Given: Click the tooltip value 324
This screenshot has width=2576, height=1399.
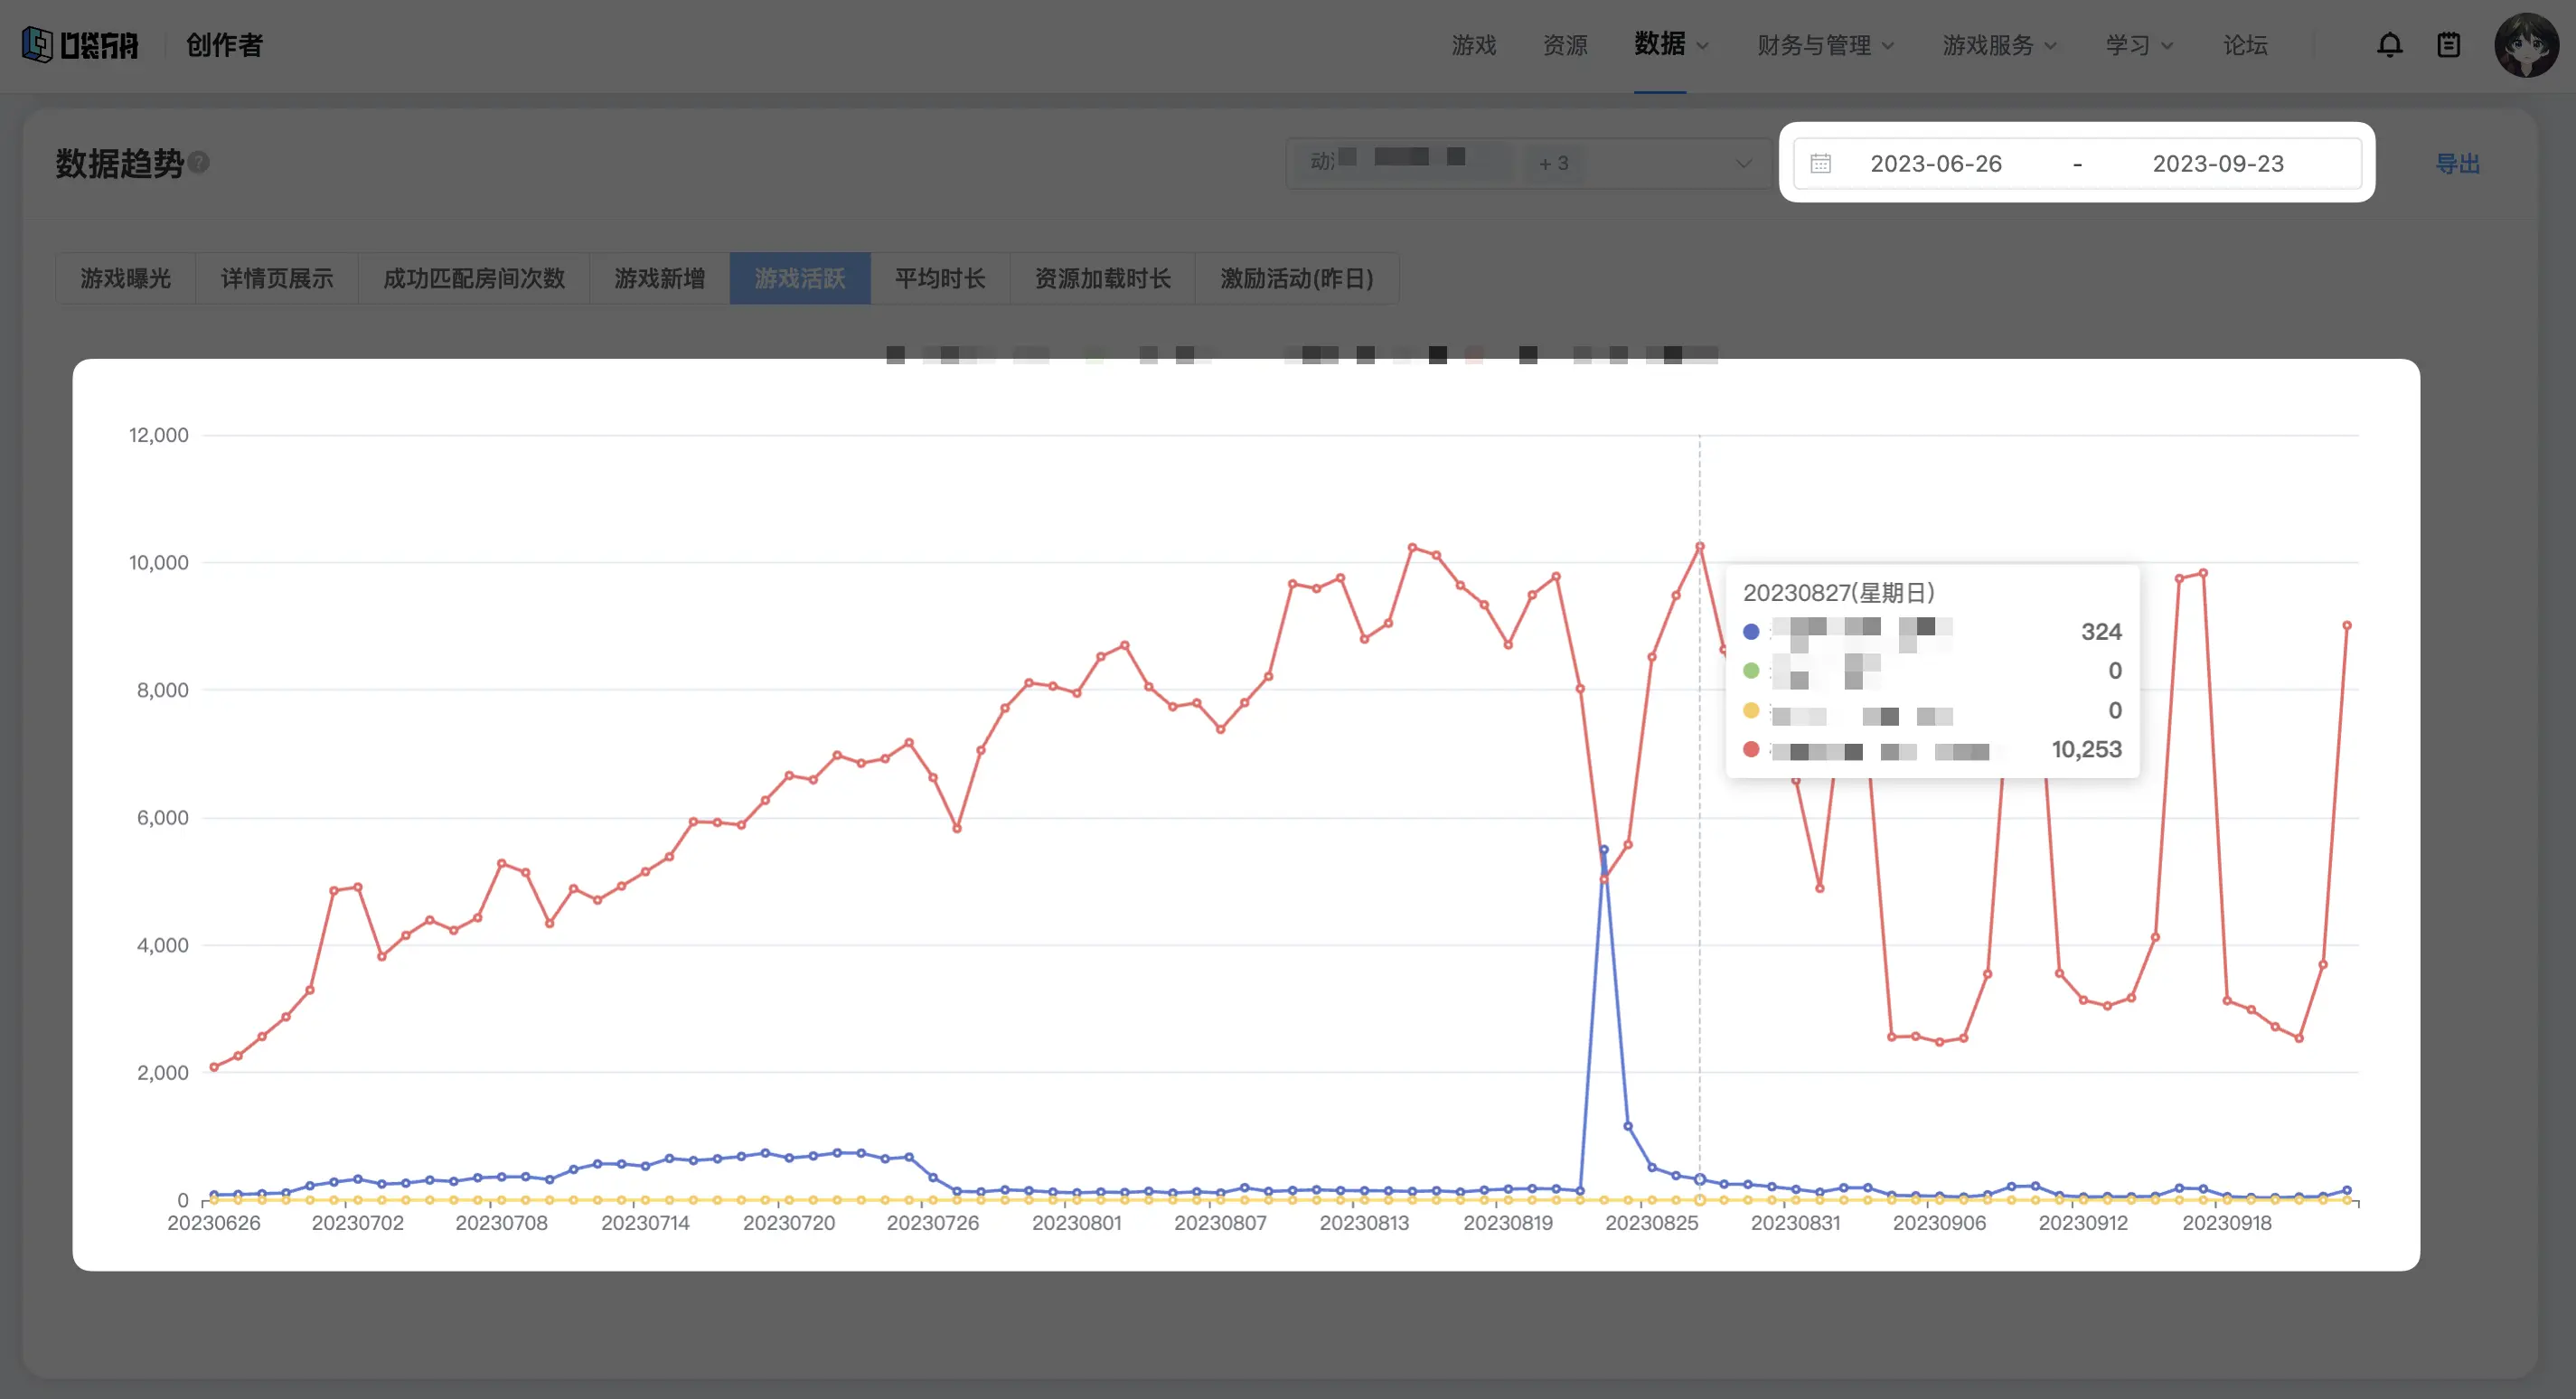Looking at the screenshot, I should (2101, 631).
